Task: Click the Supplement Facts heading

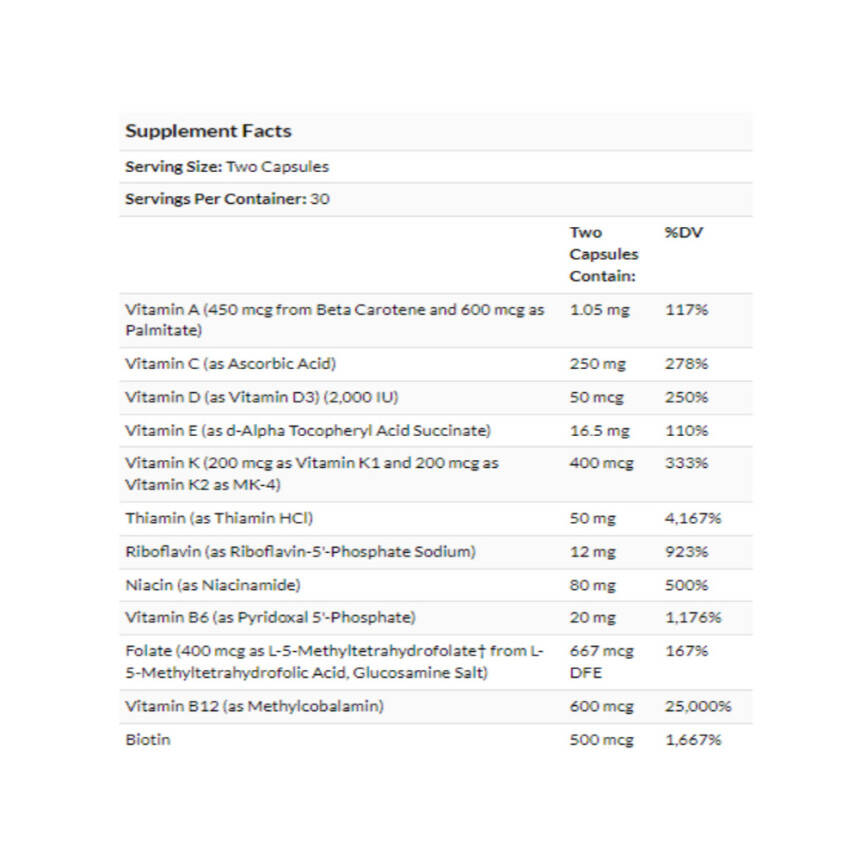Action: pos(208,131)
